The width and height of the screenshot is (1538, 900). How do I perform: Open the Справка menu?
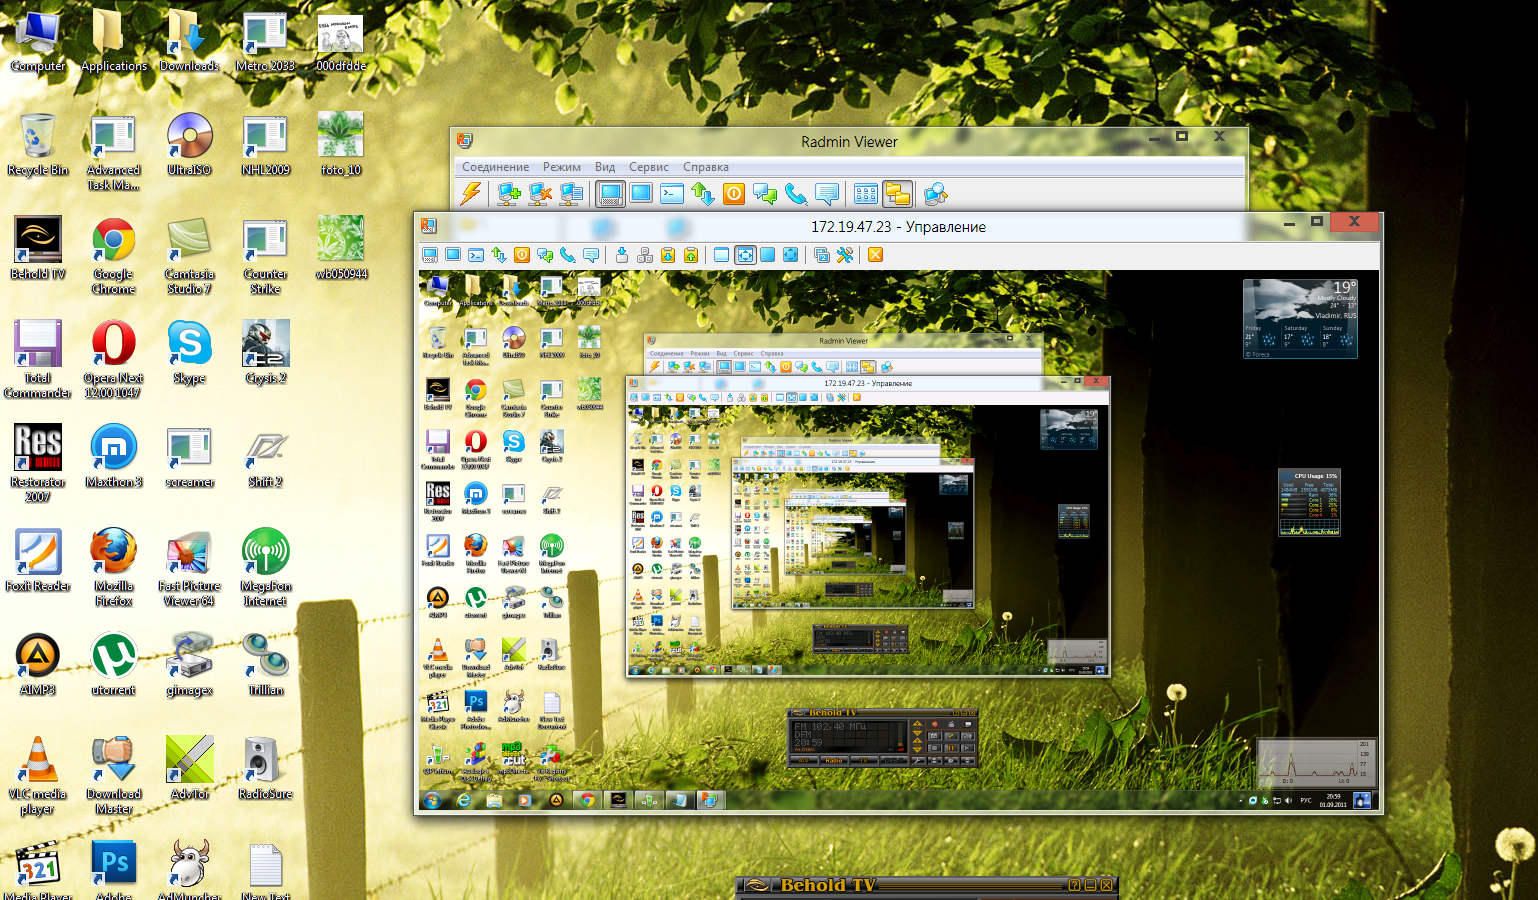pyautogui.click(x=706, y=167)
